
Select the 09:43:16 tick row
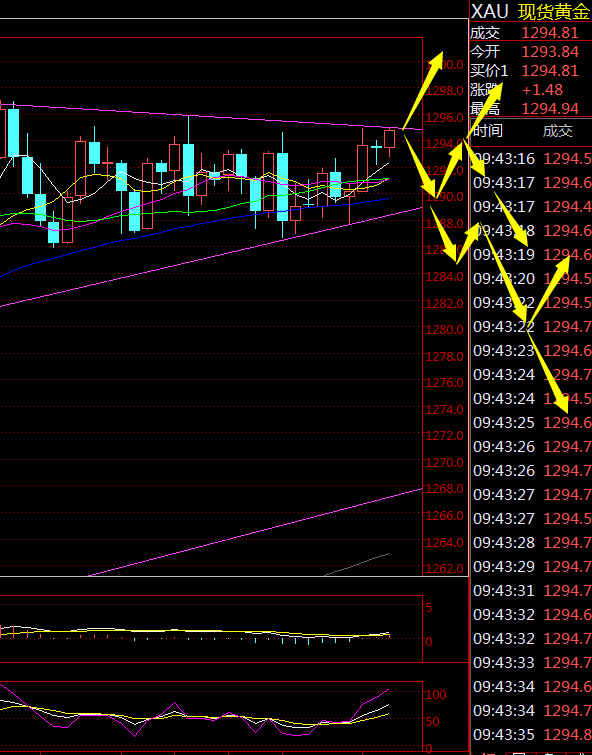point(532,158)
